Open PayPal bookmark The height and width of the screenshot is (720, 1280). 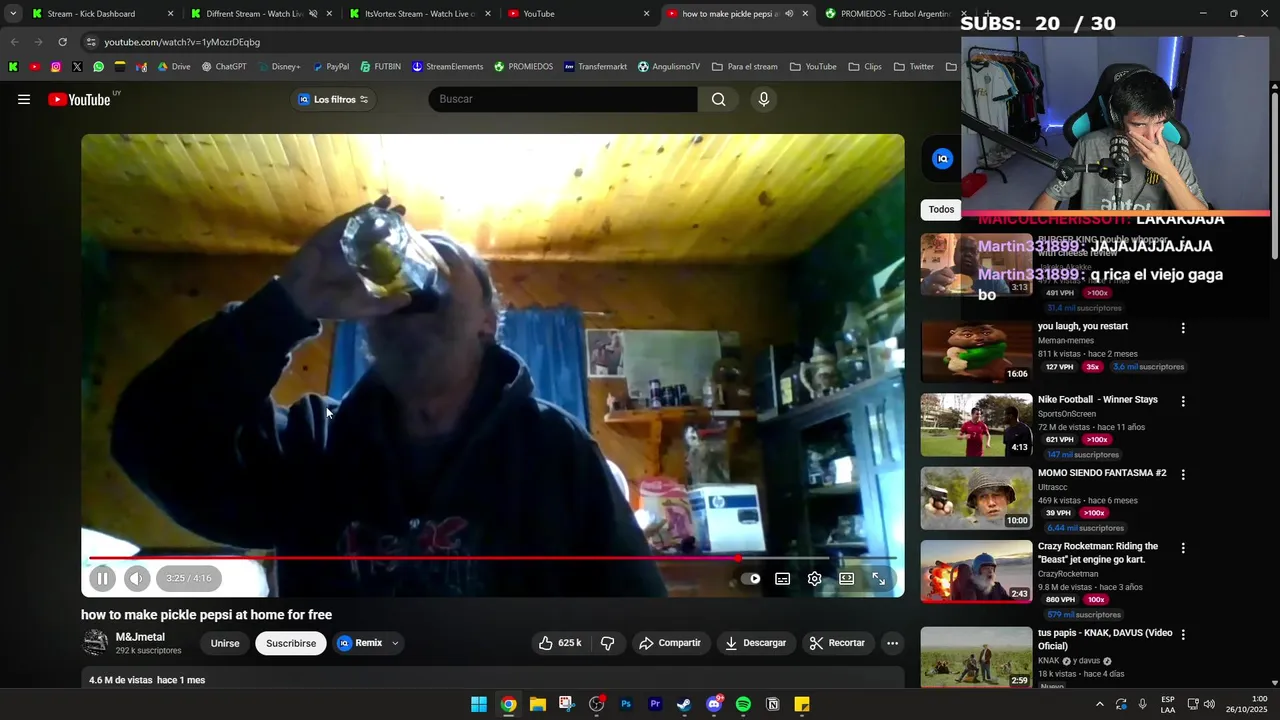pos(330,67)
